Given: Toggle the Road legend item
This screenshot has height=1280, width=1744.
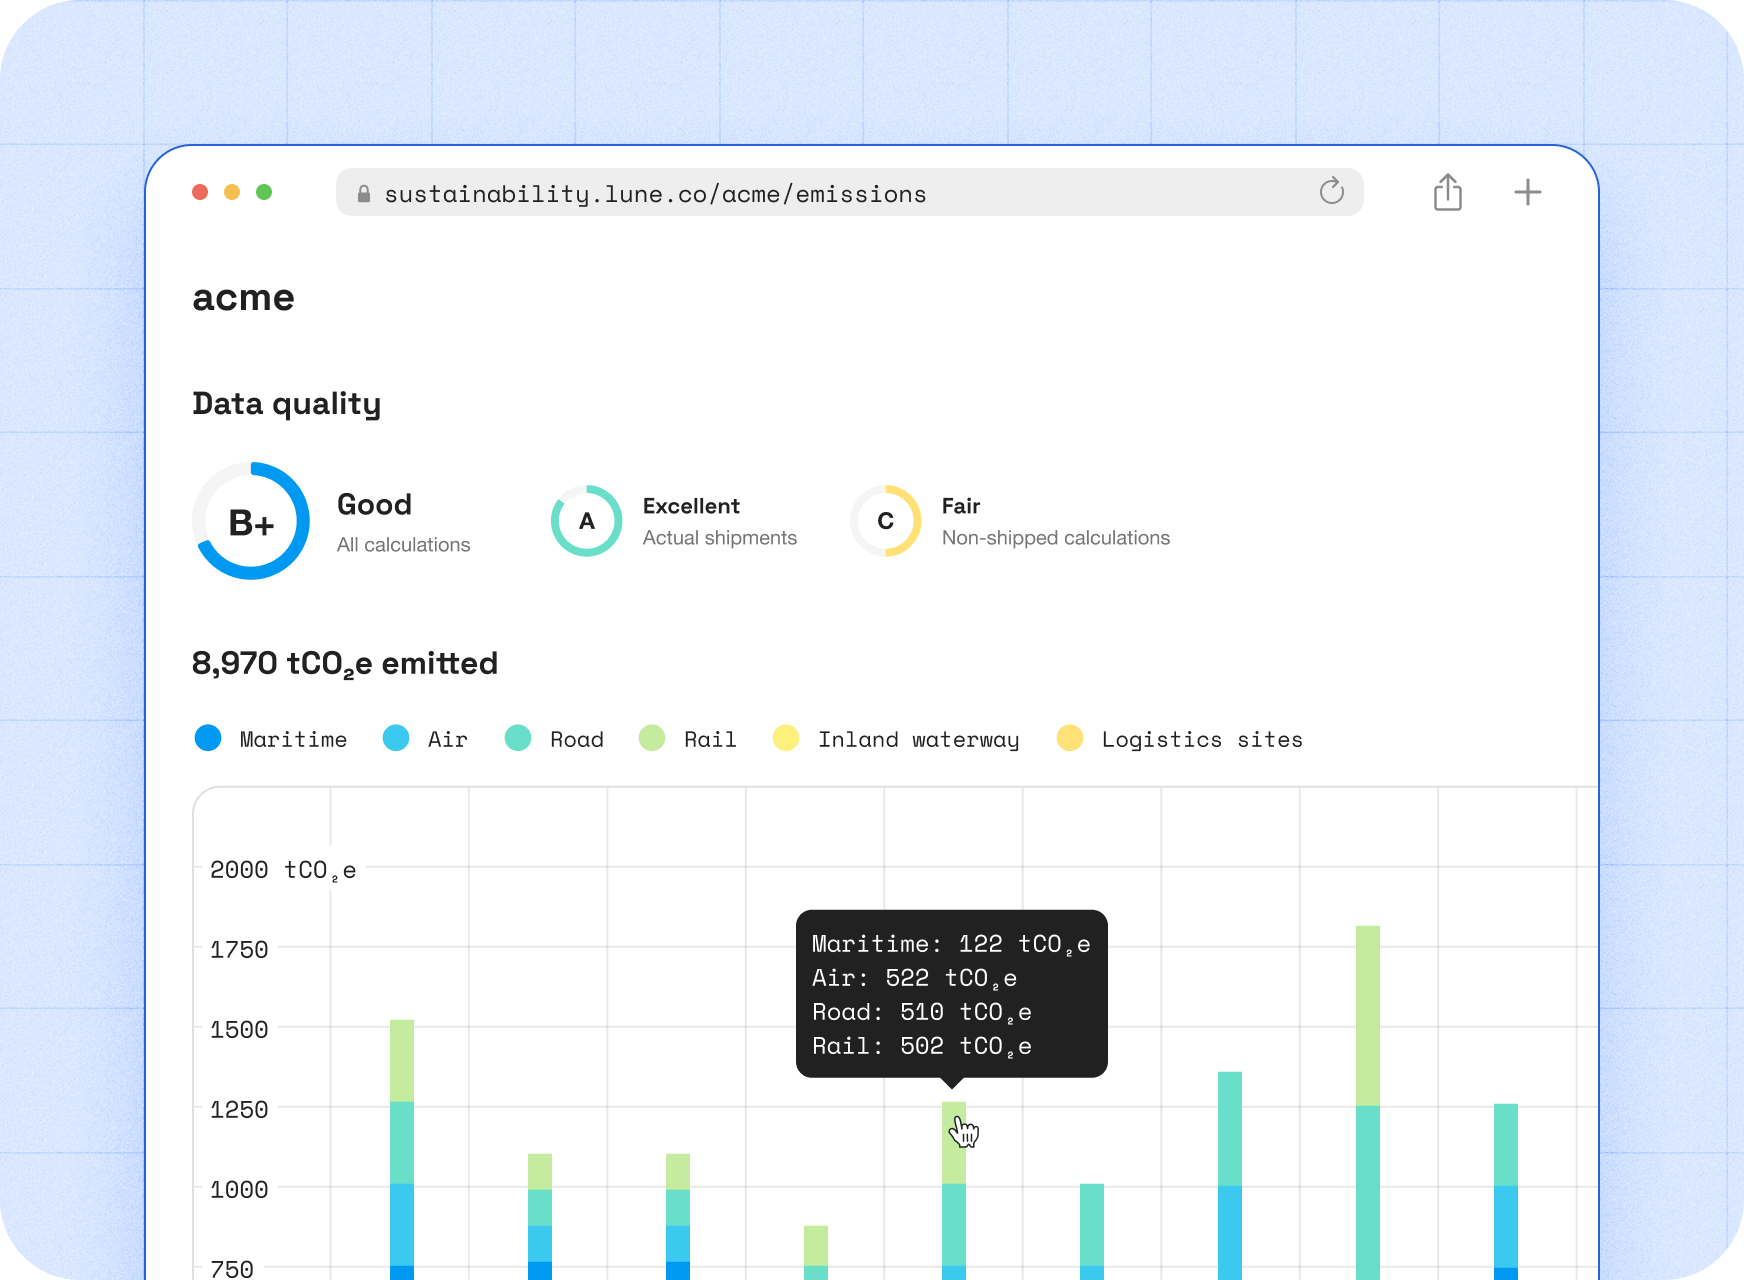Looking at the screenshot, I should 554,739.
